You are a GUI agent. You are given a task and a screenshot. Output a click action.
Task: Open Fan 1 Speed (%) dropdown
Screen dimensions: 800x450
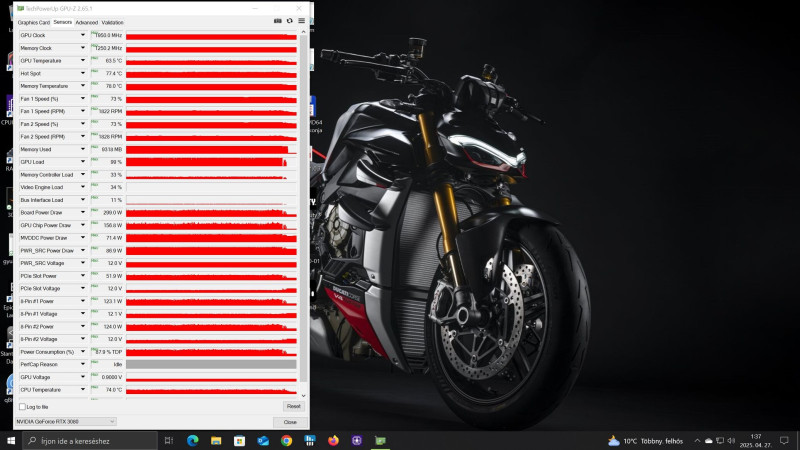point(83,98)
